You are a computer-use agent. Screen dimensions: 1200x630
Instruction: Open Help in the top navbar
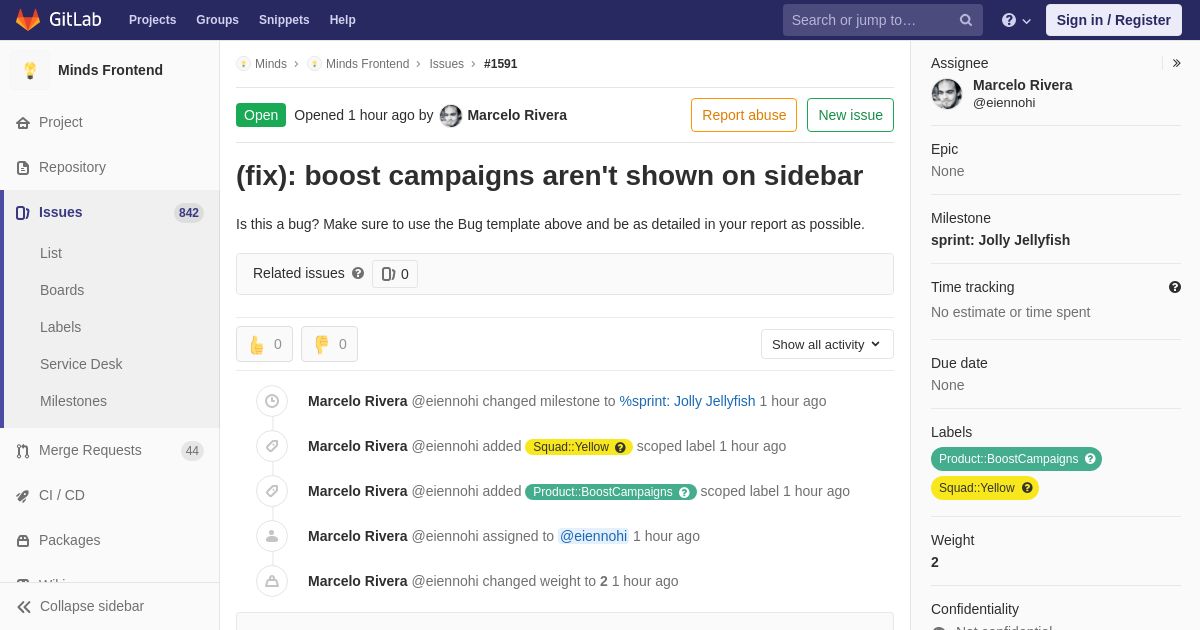pyautogui.click(x=343, y=20)
